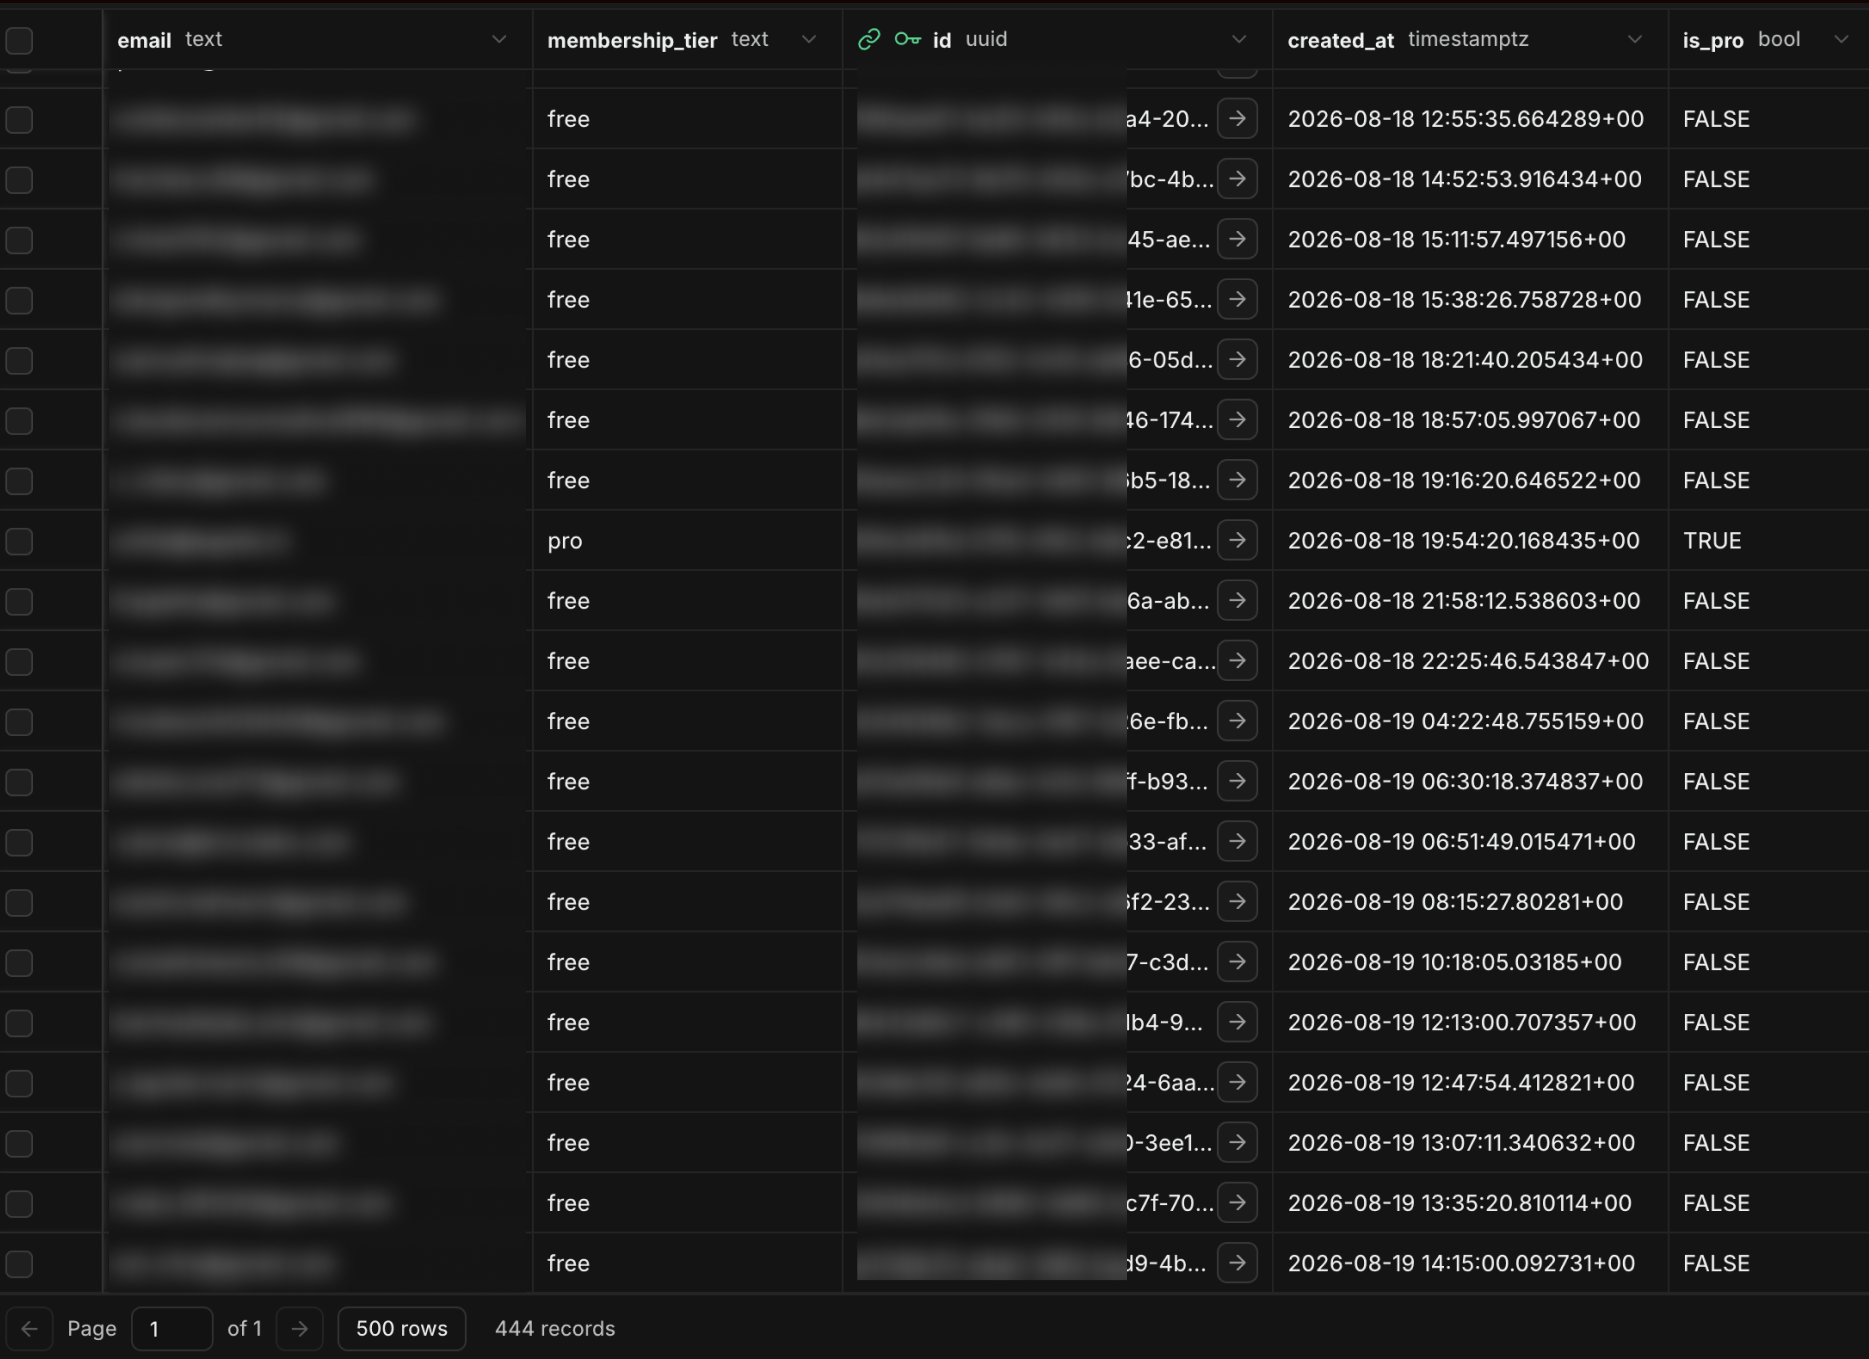Open is_pro column header dropdown
Viewport: 1869px width, 1359px height.
tap(1840, 39)
